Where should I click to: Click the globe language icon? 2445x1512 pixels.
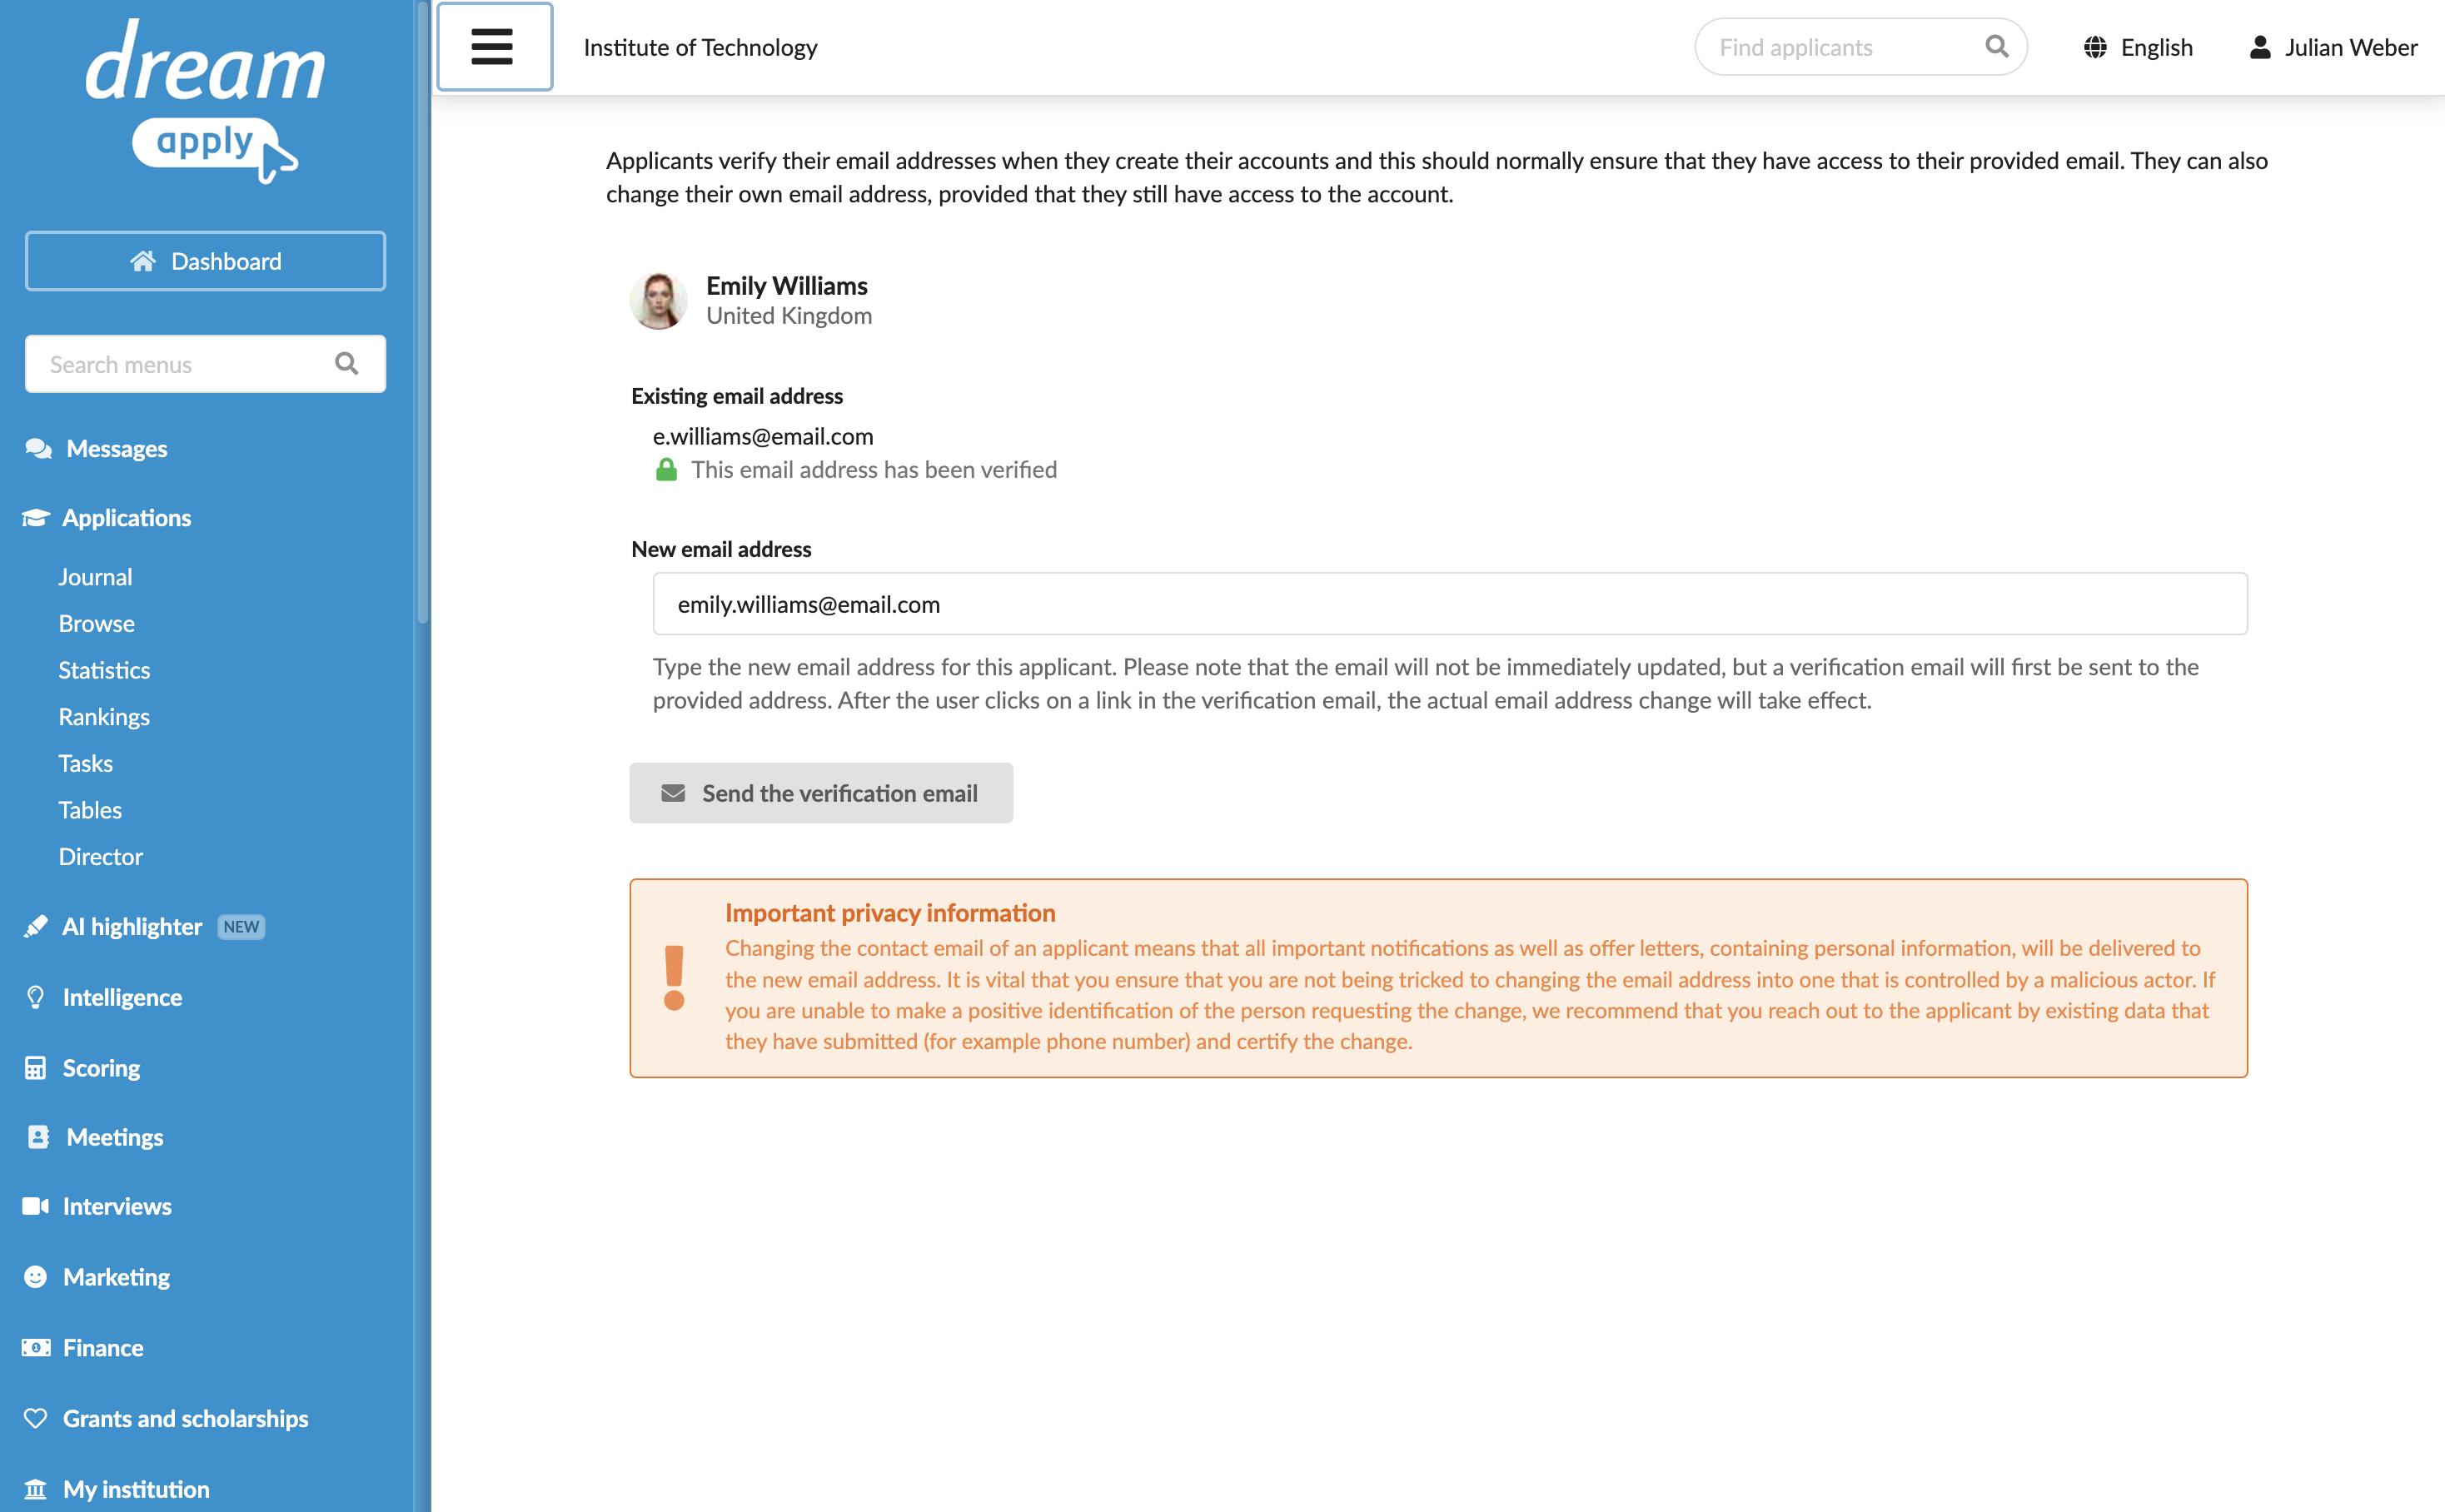coord(2095,47)
